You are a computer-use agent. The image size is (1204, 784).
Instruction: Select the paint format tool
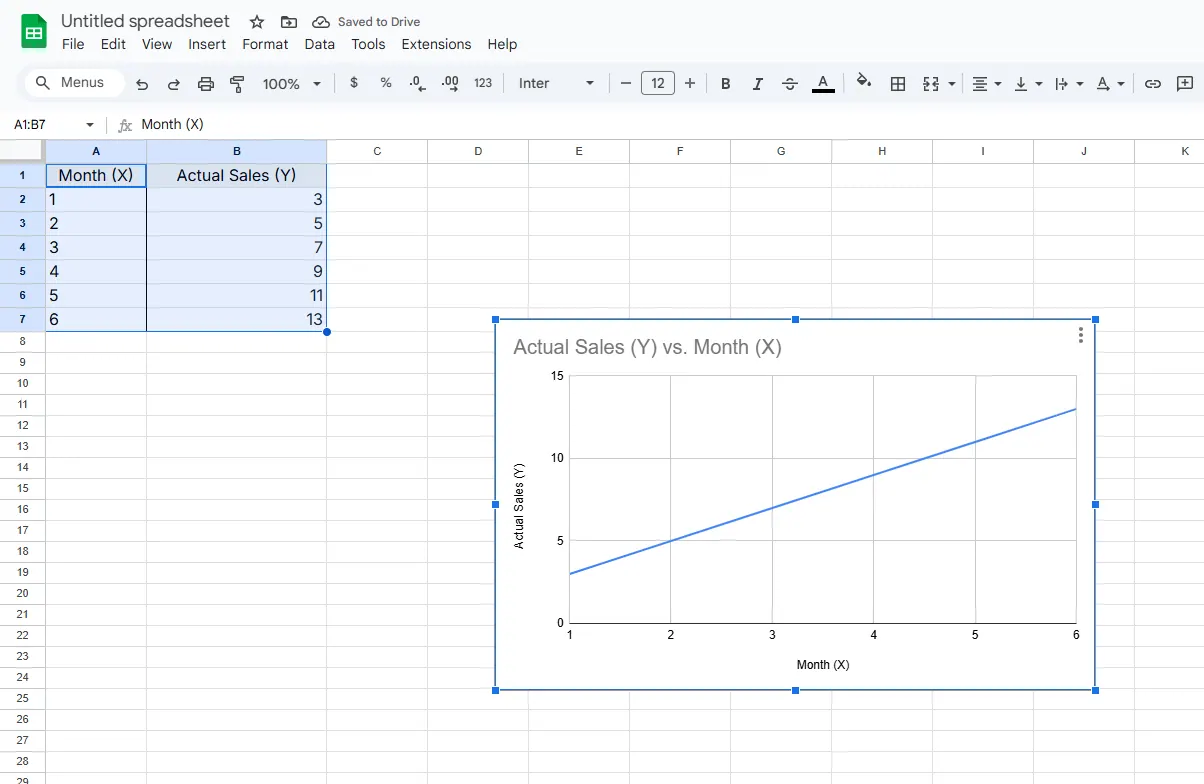click(237, 84)
